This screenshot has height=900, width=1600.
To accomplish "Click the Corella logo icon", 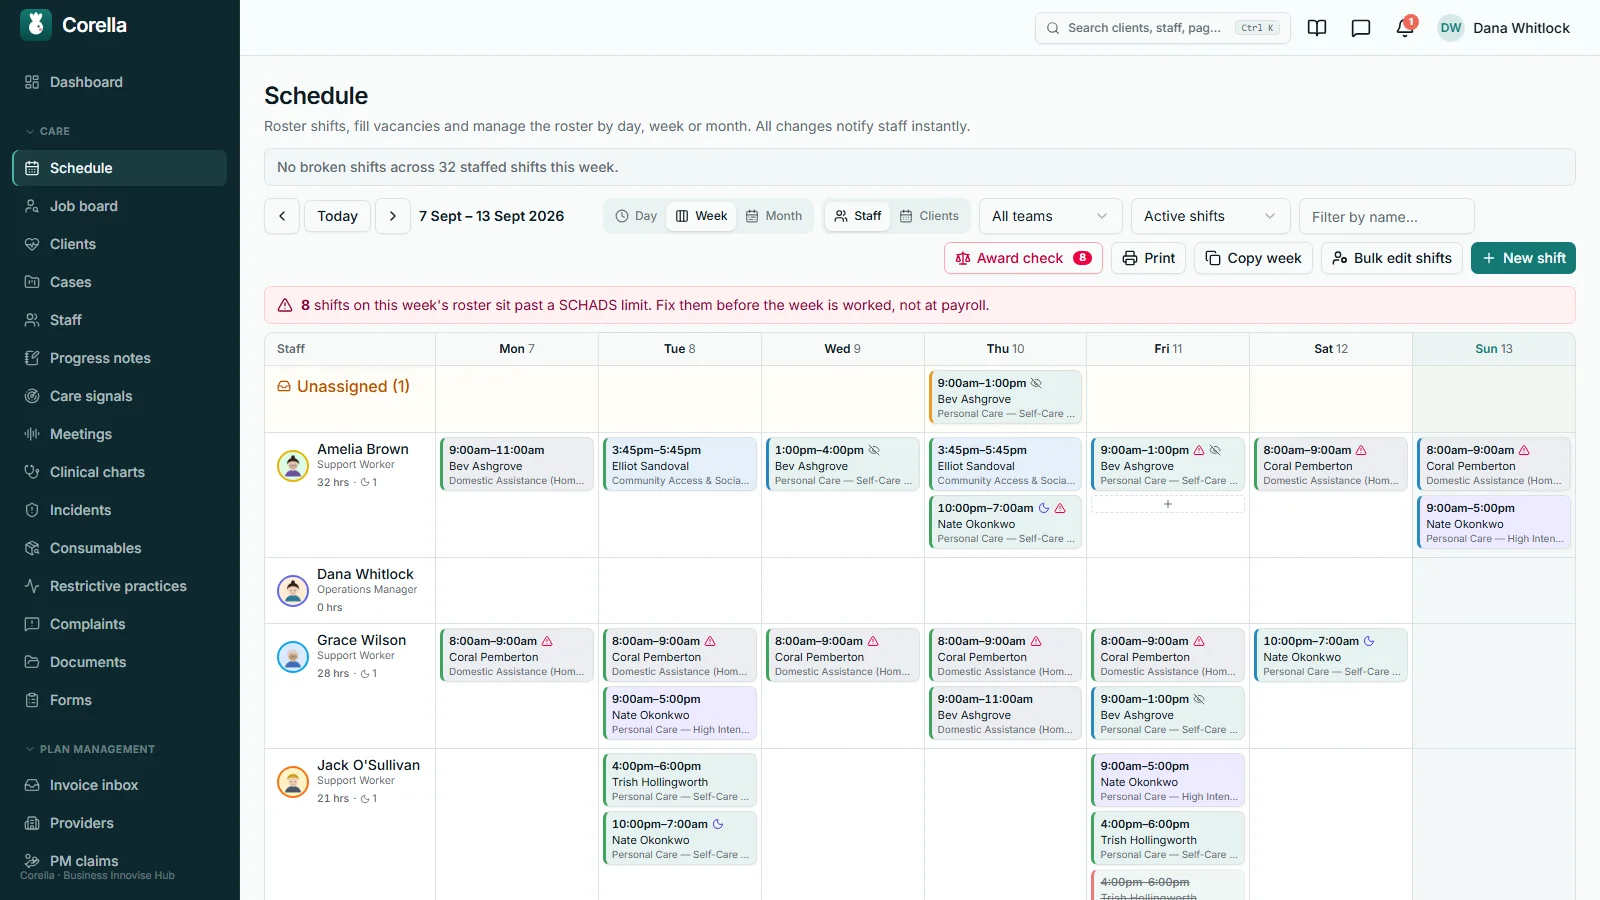I will coord(36,25).
